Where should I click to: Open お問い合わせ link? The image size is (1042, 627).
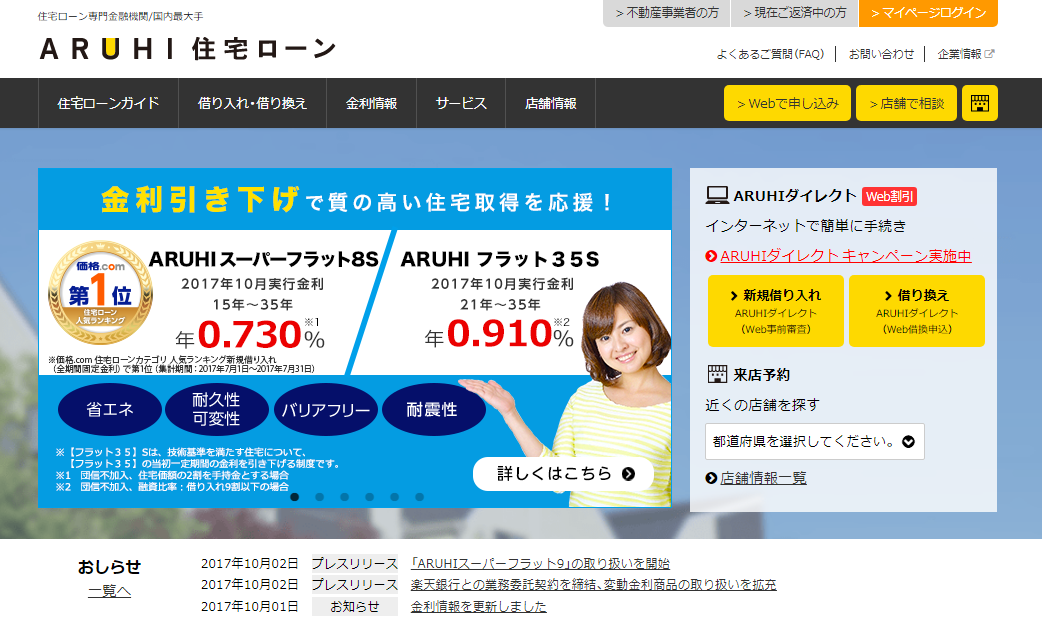pos(881,54)
